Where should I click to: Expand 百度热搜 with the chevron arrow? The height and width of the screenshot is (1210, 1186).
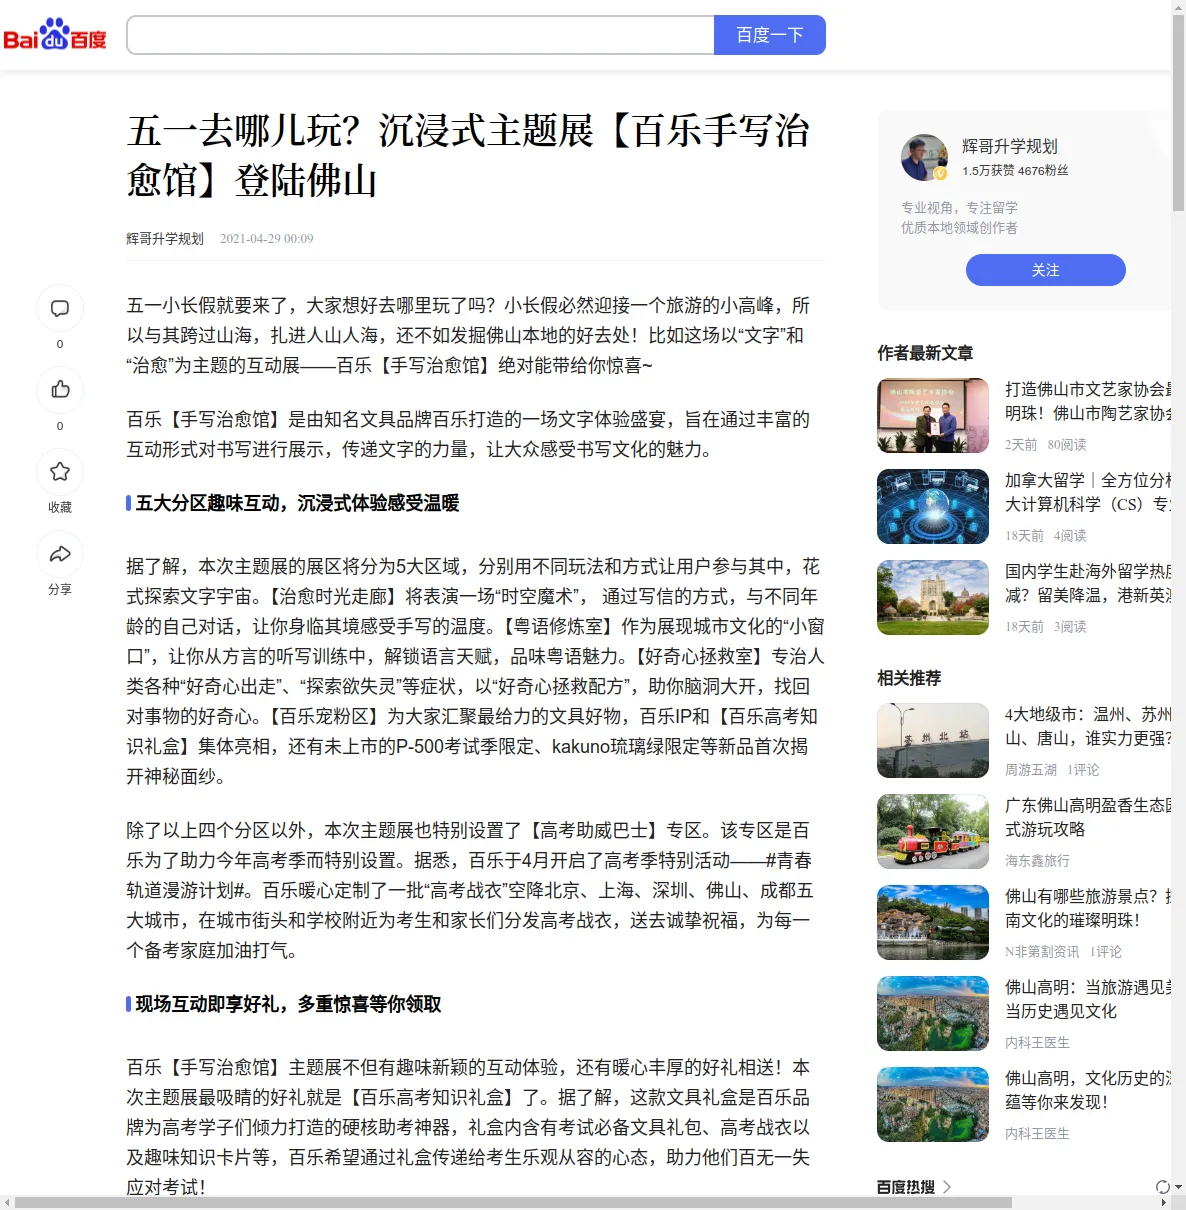(947, 1187)
